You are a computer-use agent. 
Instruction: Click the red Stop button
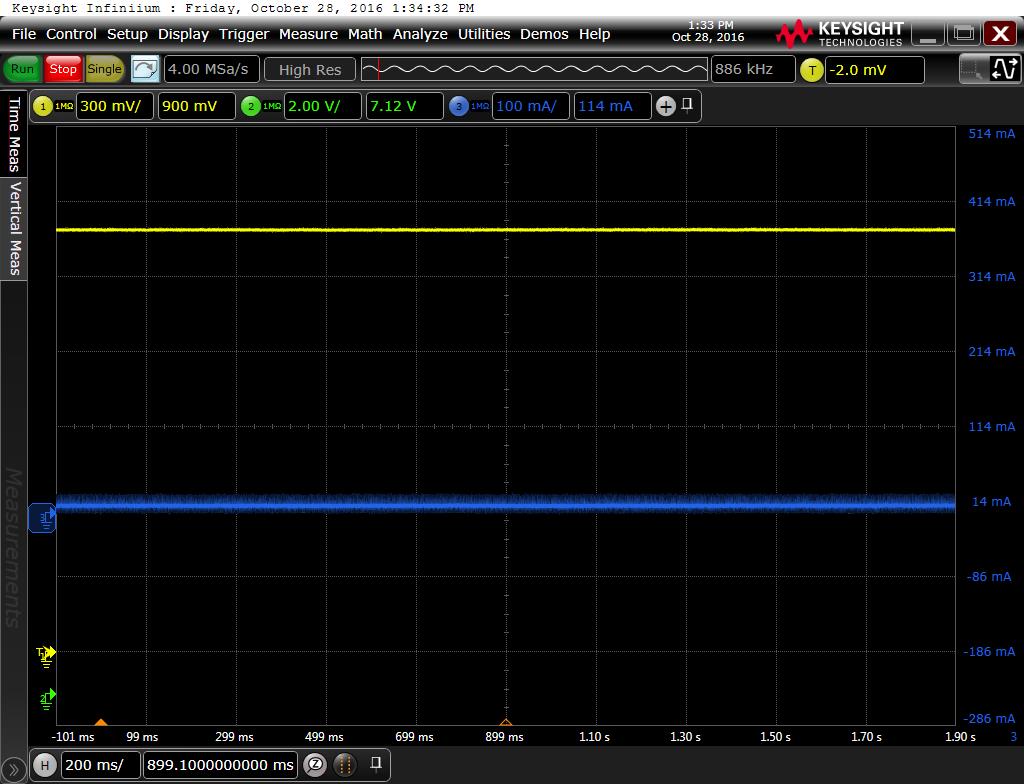click(63, 69)
